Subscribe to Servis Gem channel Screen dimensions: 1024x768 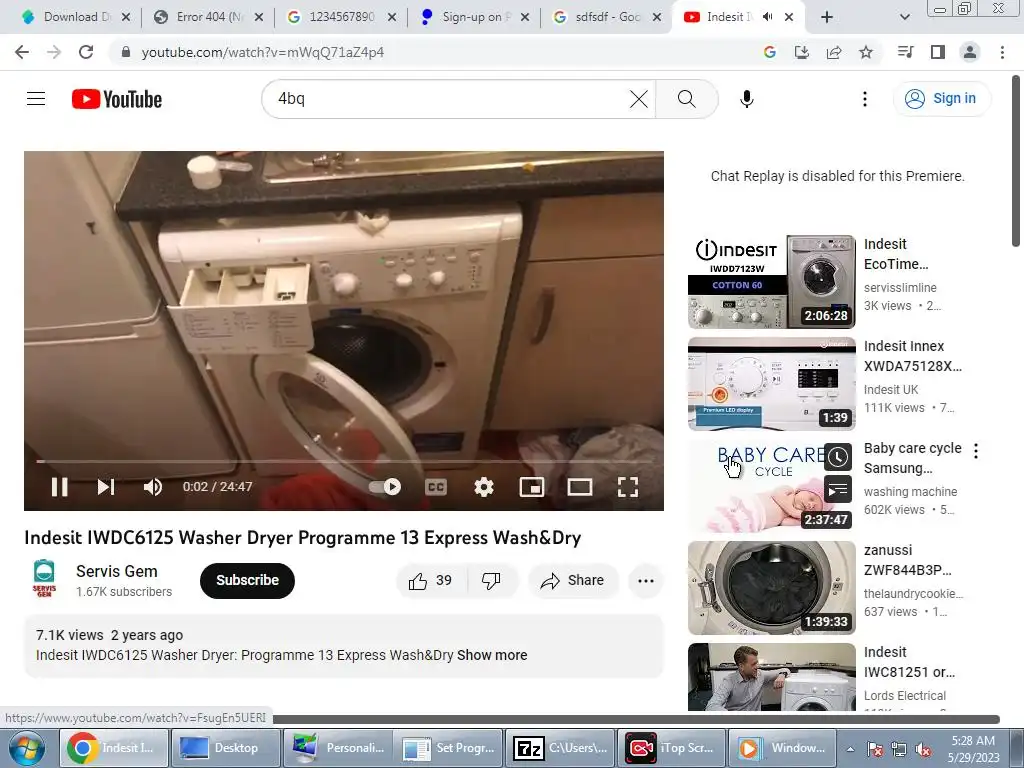point(247,581)
